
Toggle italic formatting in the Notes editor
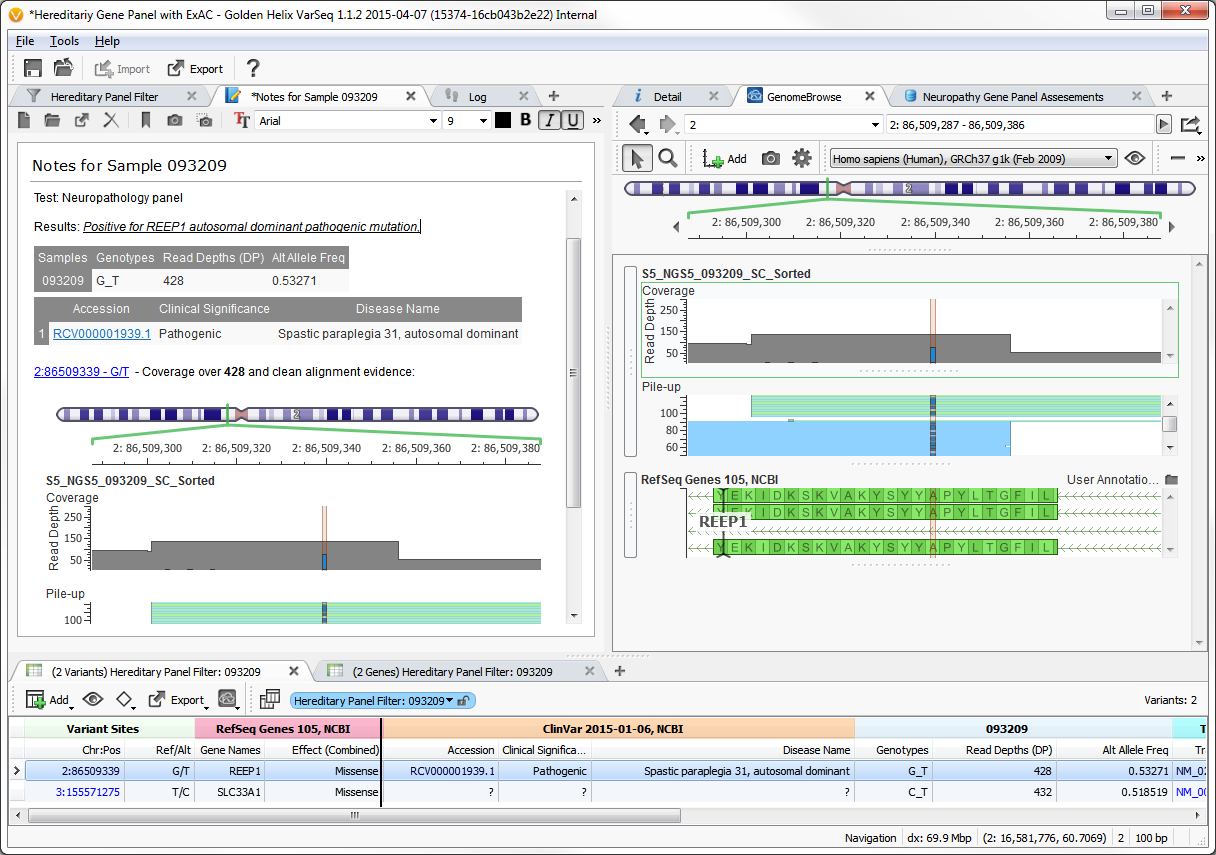coord(548,120)
